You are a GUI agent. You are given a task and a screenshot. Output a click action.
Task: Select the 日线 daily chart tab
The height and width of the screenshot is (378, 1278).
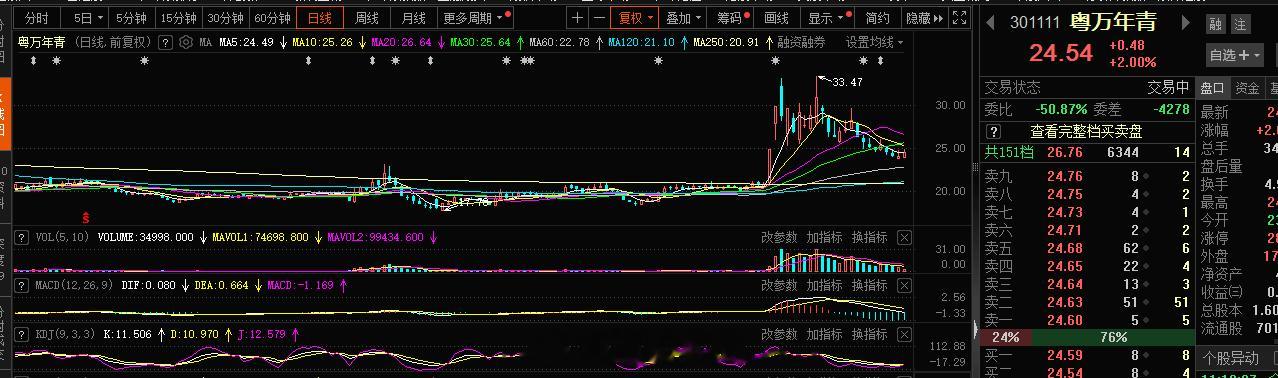pyautogui.click(x=320, y=18)
